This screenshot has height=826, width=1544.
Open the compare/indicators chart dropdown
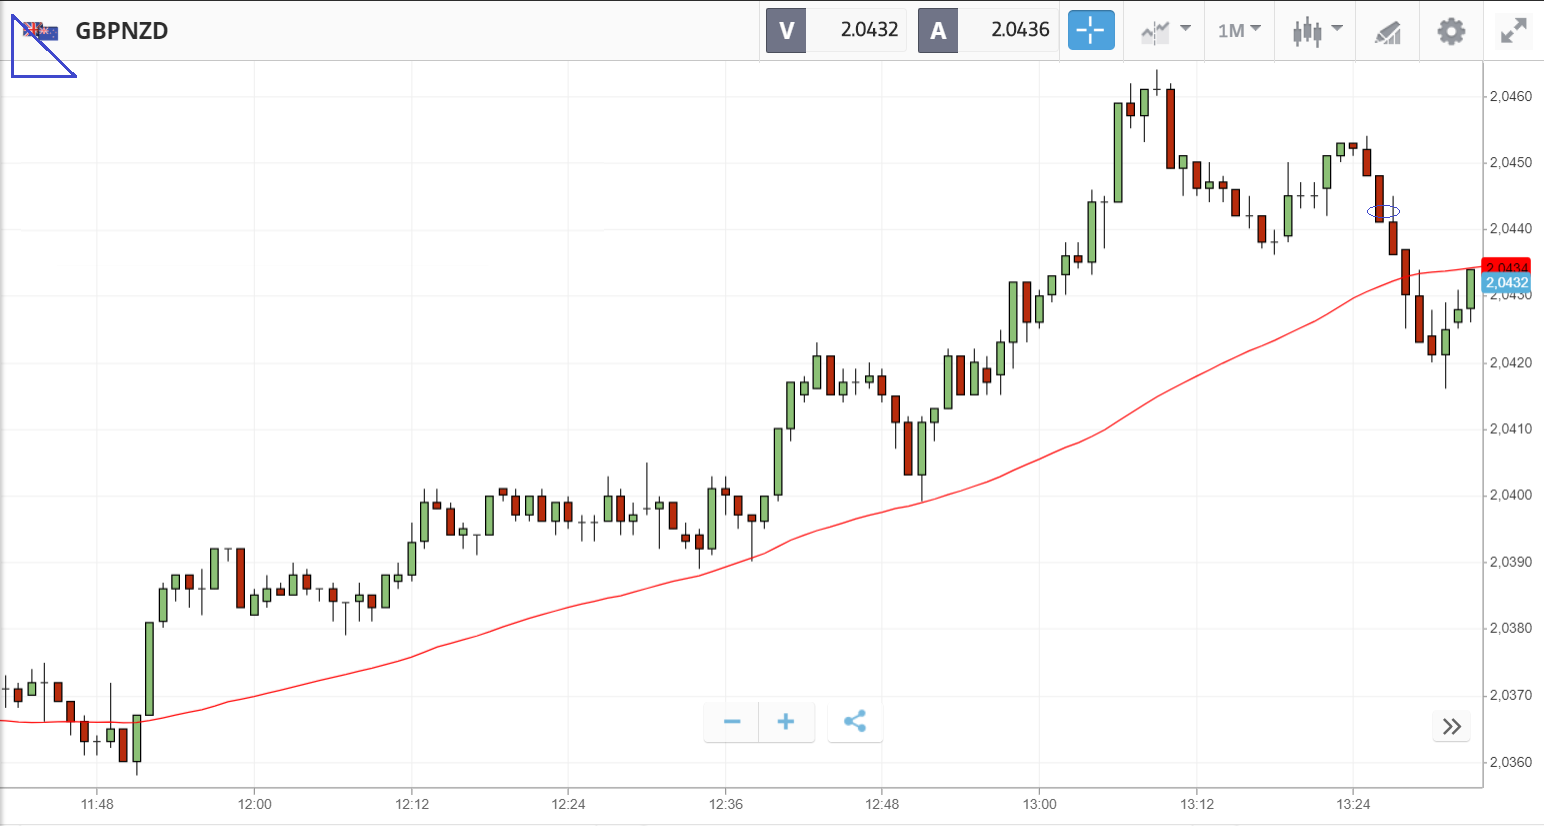click(x=1166, y=30)
